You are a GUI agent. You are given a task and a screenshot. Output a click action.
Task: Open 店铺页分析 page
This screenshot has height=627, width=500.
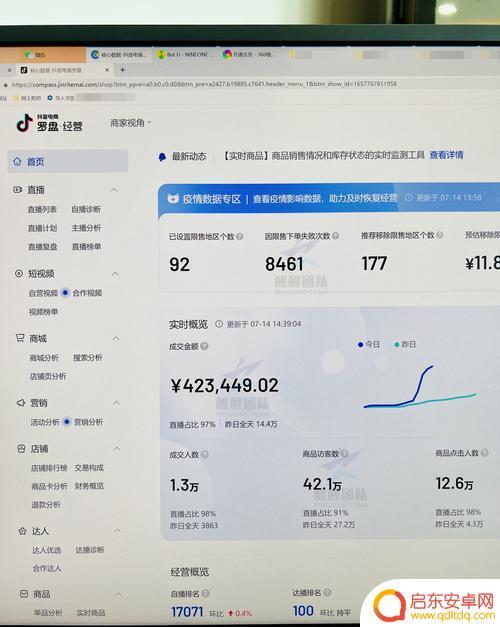(48, 376)
